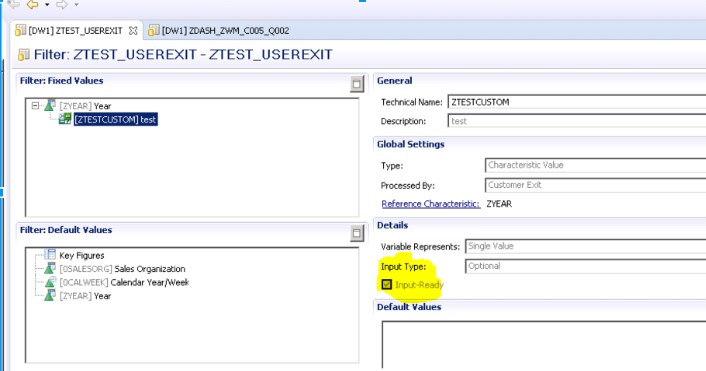Click the 0CALWEEK time characteristic icon
The height and width of the screenshot is (371, 706).
[x=50, y=282]
